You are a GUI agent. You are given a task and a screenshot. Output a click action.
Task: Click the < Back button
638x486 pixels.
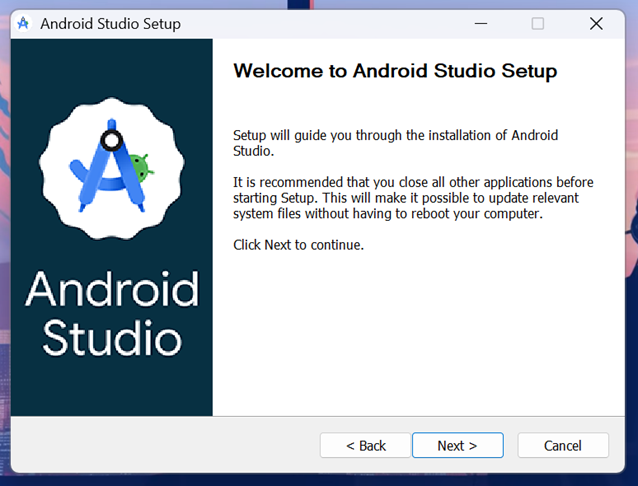coord(365,445)
